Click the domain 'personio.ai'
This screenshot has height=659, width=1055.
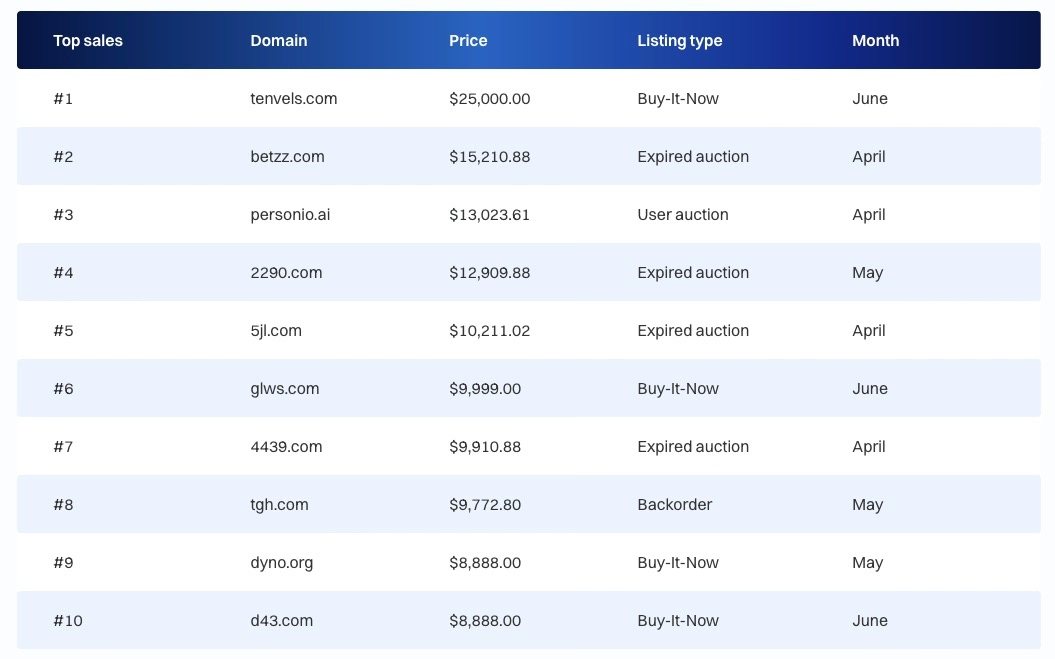[290, 215]
